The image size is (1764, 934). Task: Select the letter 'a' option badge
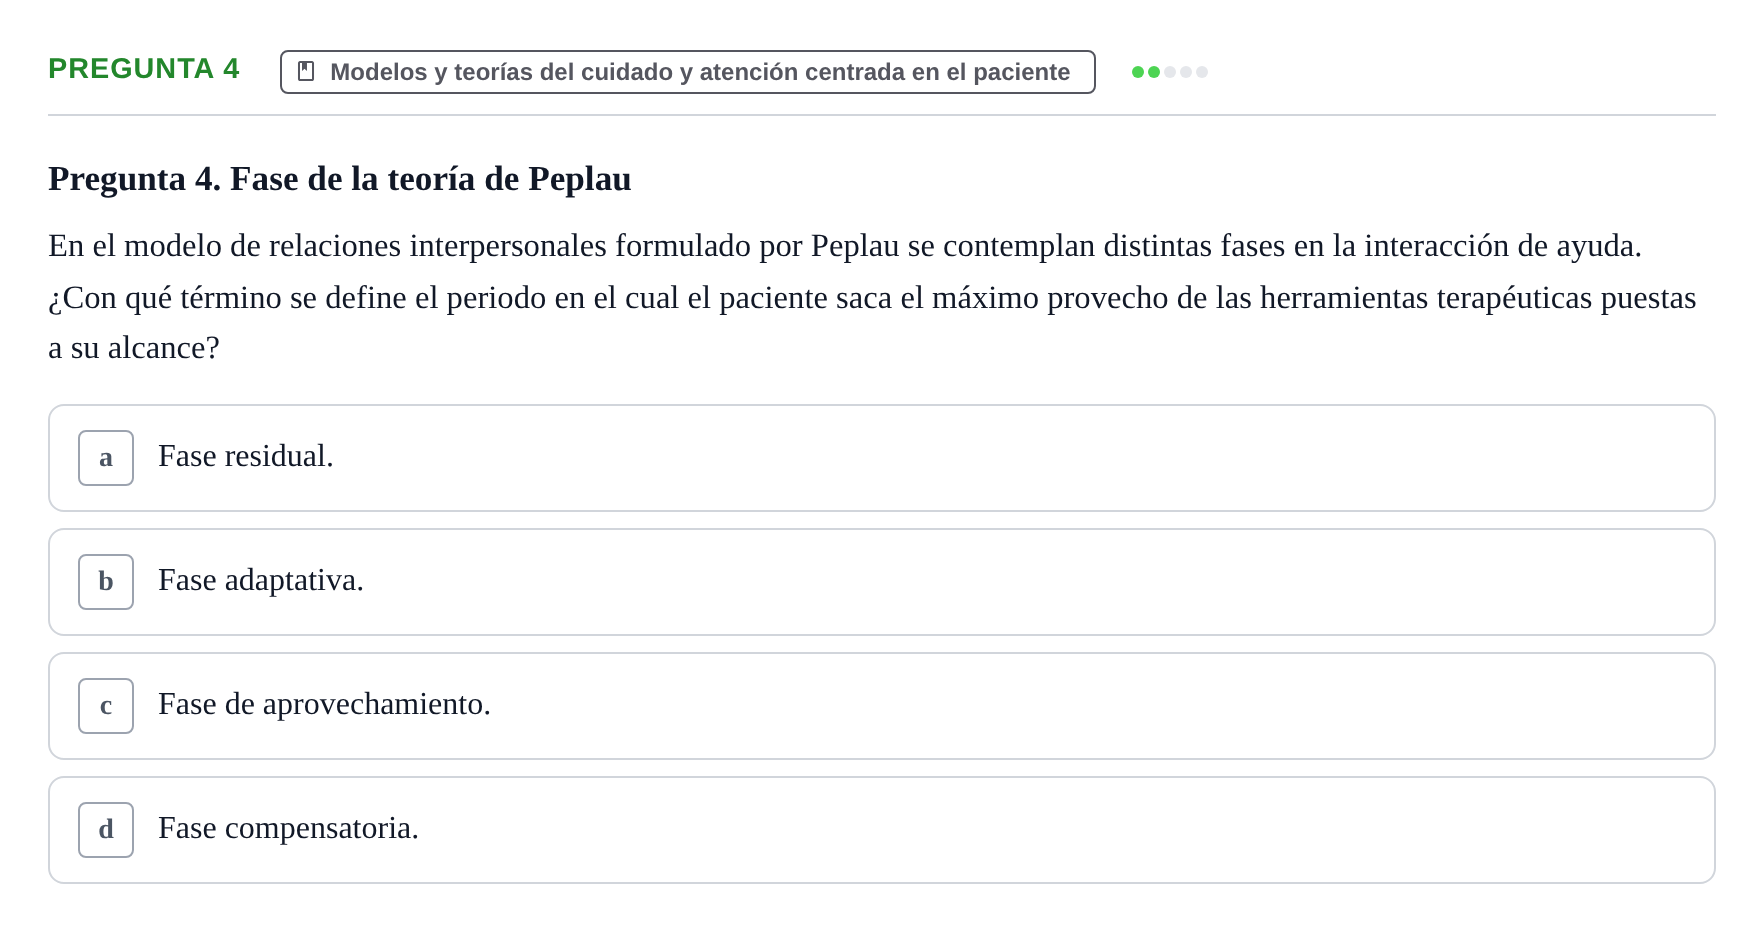(106, 458)
